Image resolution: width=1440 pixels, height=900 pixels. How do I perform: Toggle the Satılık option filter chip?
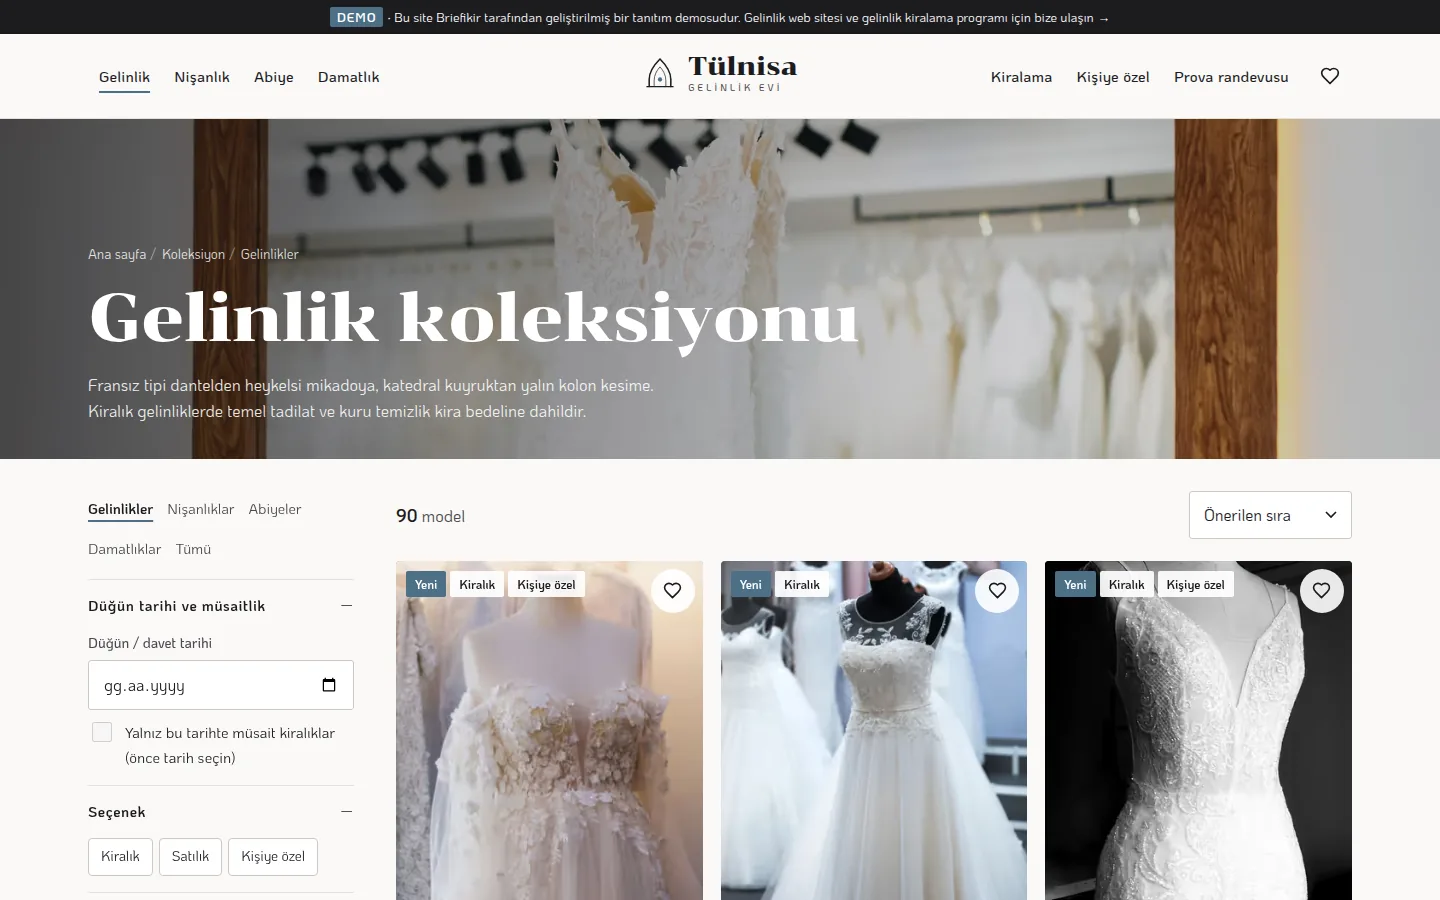tap(190, 856)
